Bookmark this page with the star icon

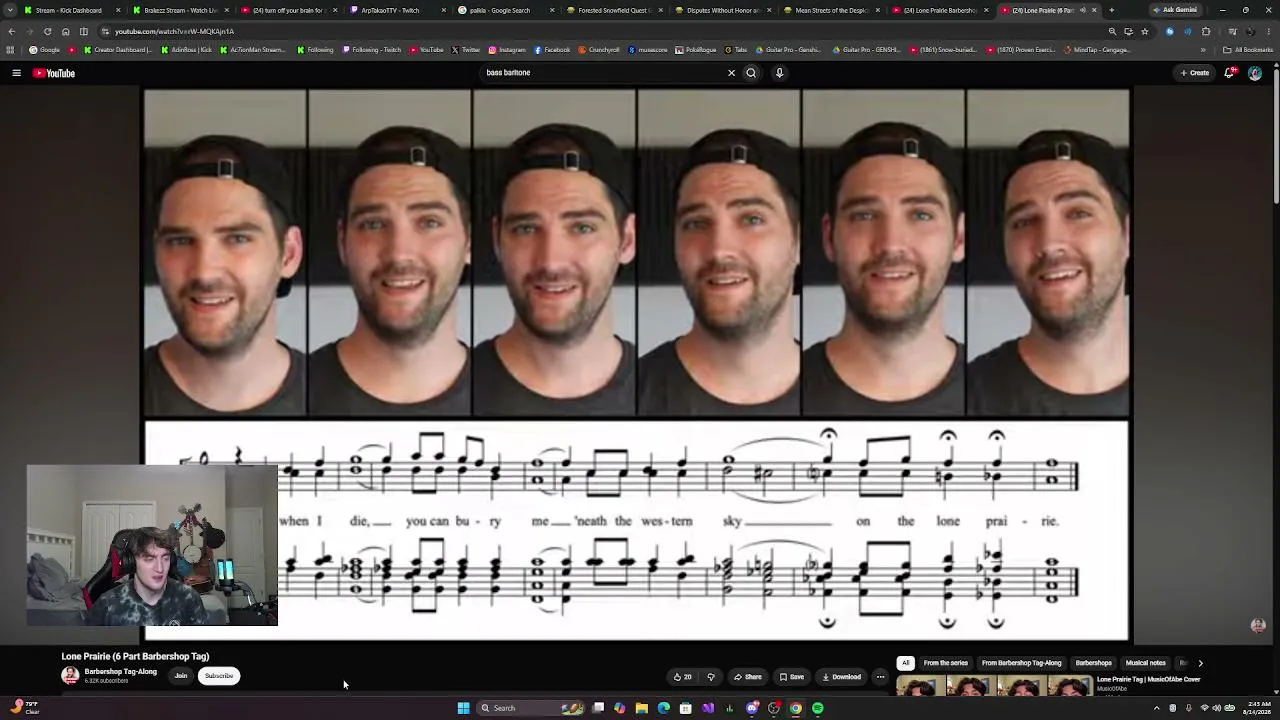coord(1145,31)
